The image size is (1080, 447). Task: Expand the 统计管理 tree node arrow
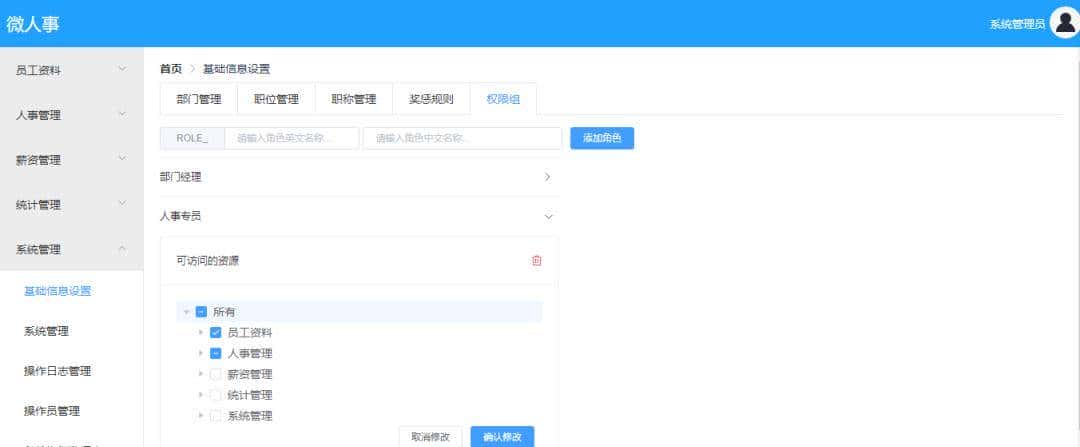pyautogui.click(x=200, y=395)
